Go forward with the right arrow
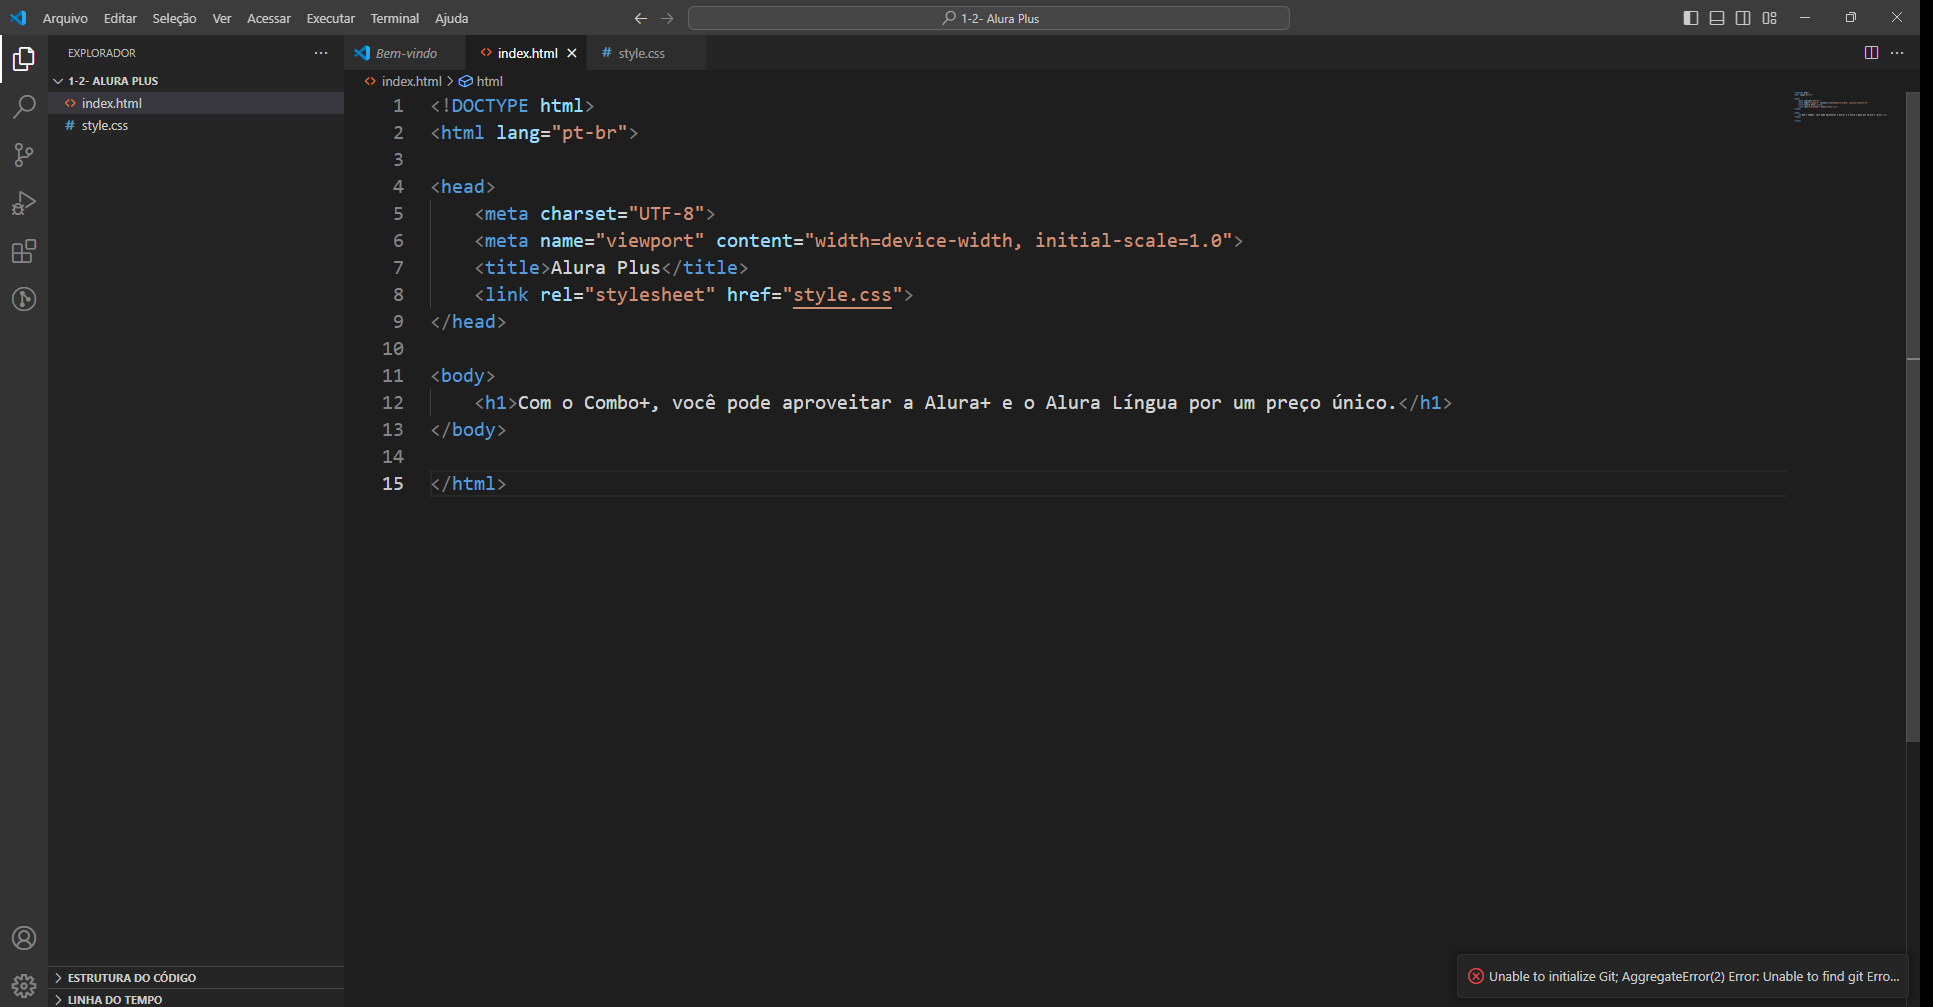The width and height of the screenshot is (1933, 1007). point(668,18)
